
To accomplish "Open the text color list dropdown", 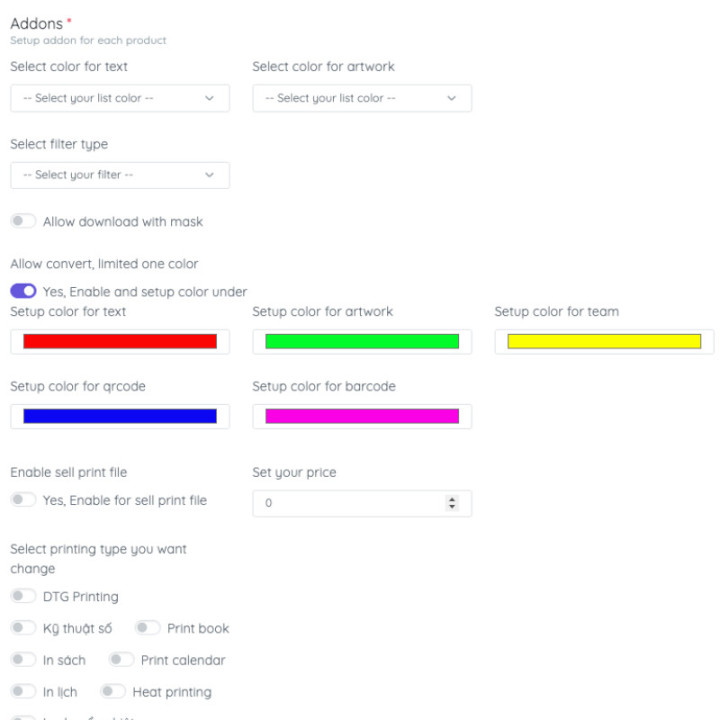I will (120, 98).
